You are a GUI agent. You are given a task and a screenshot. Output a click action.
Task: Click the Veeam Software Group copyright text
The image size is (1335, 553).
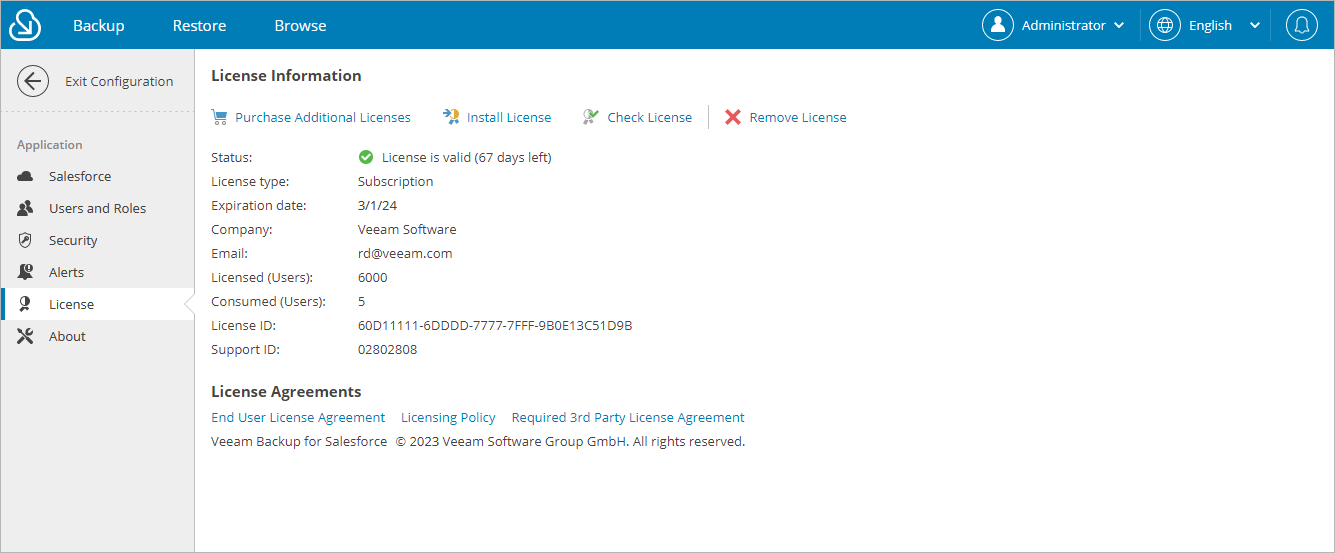pyautogui.click(x=570, y=441)
